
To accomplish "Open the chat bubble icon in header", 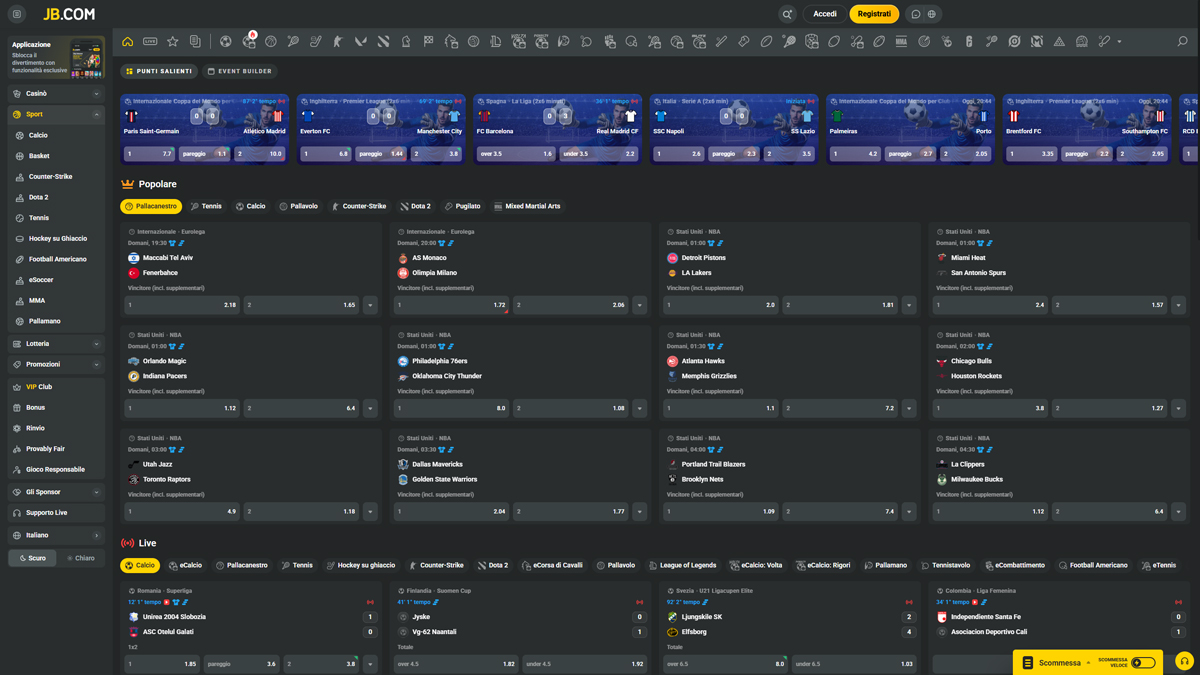I will click(x=915, y=14).
